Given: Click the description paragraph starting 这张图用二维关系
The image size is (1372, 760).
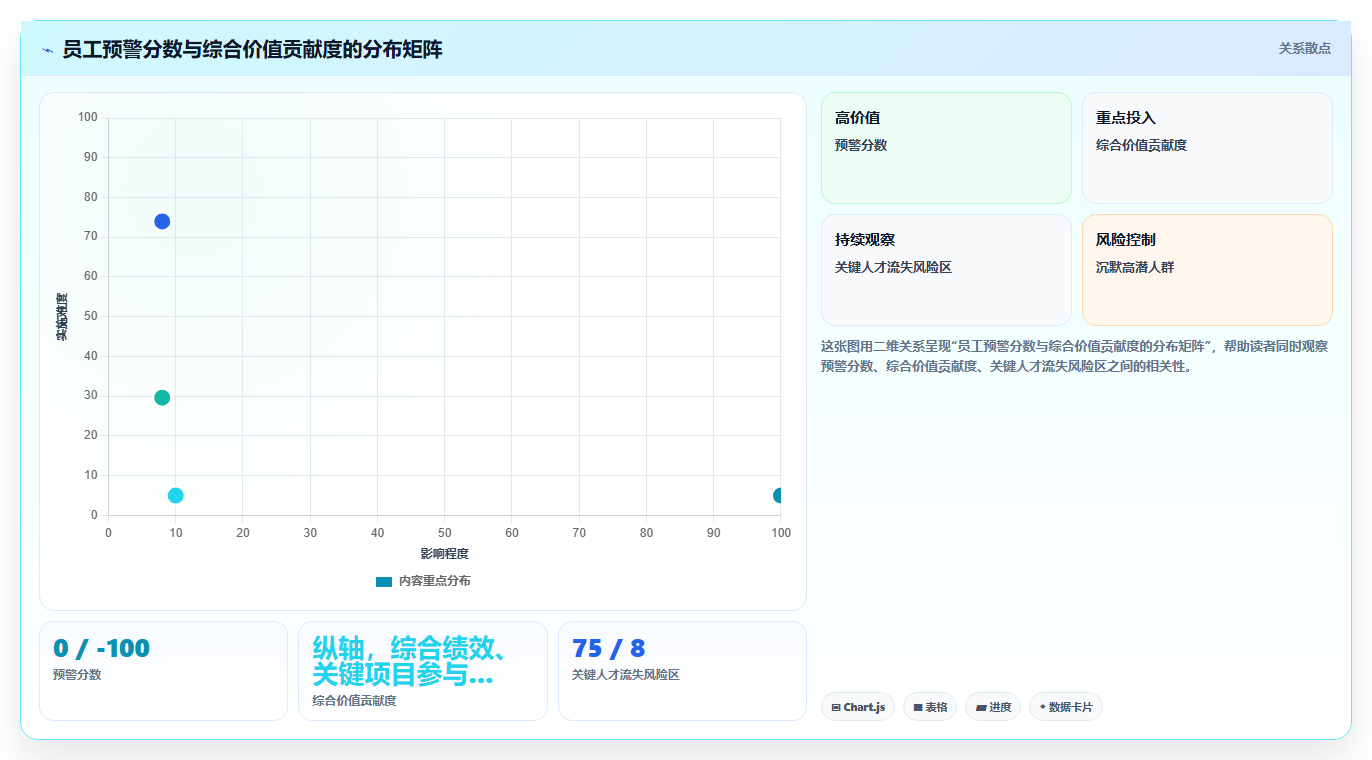Looking at the screenshot, I should [1075, 356].
